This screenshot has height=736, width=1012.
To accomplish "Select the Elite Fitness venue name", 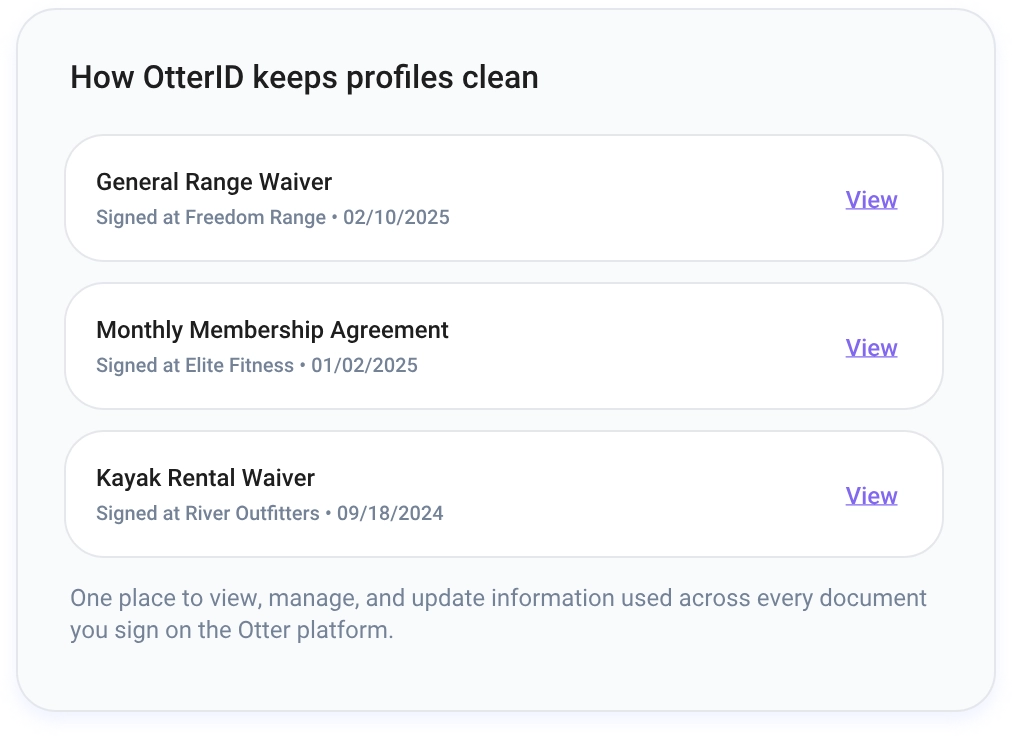I will (239, 365).
